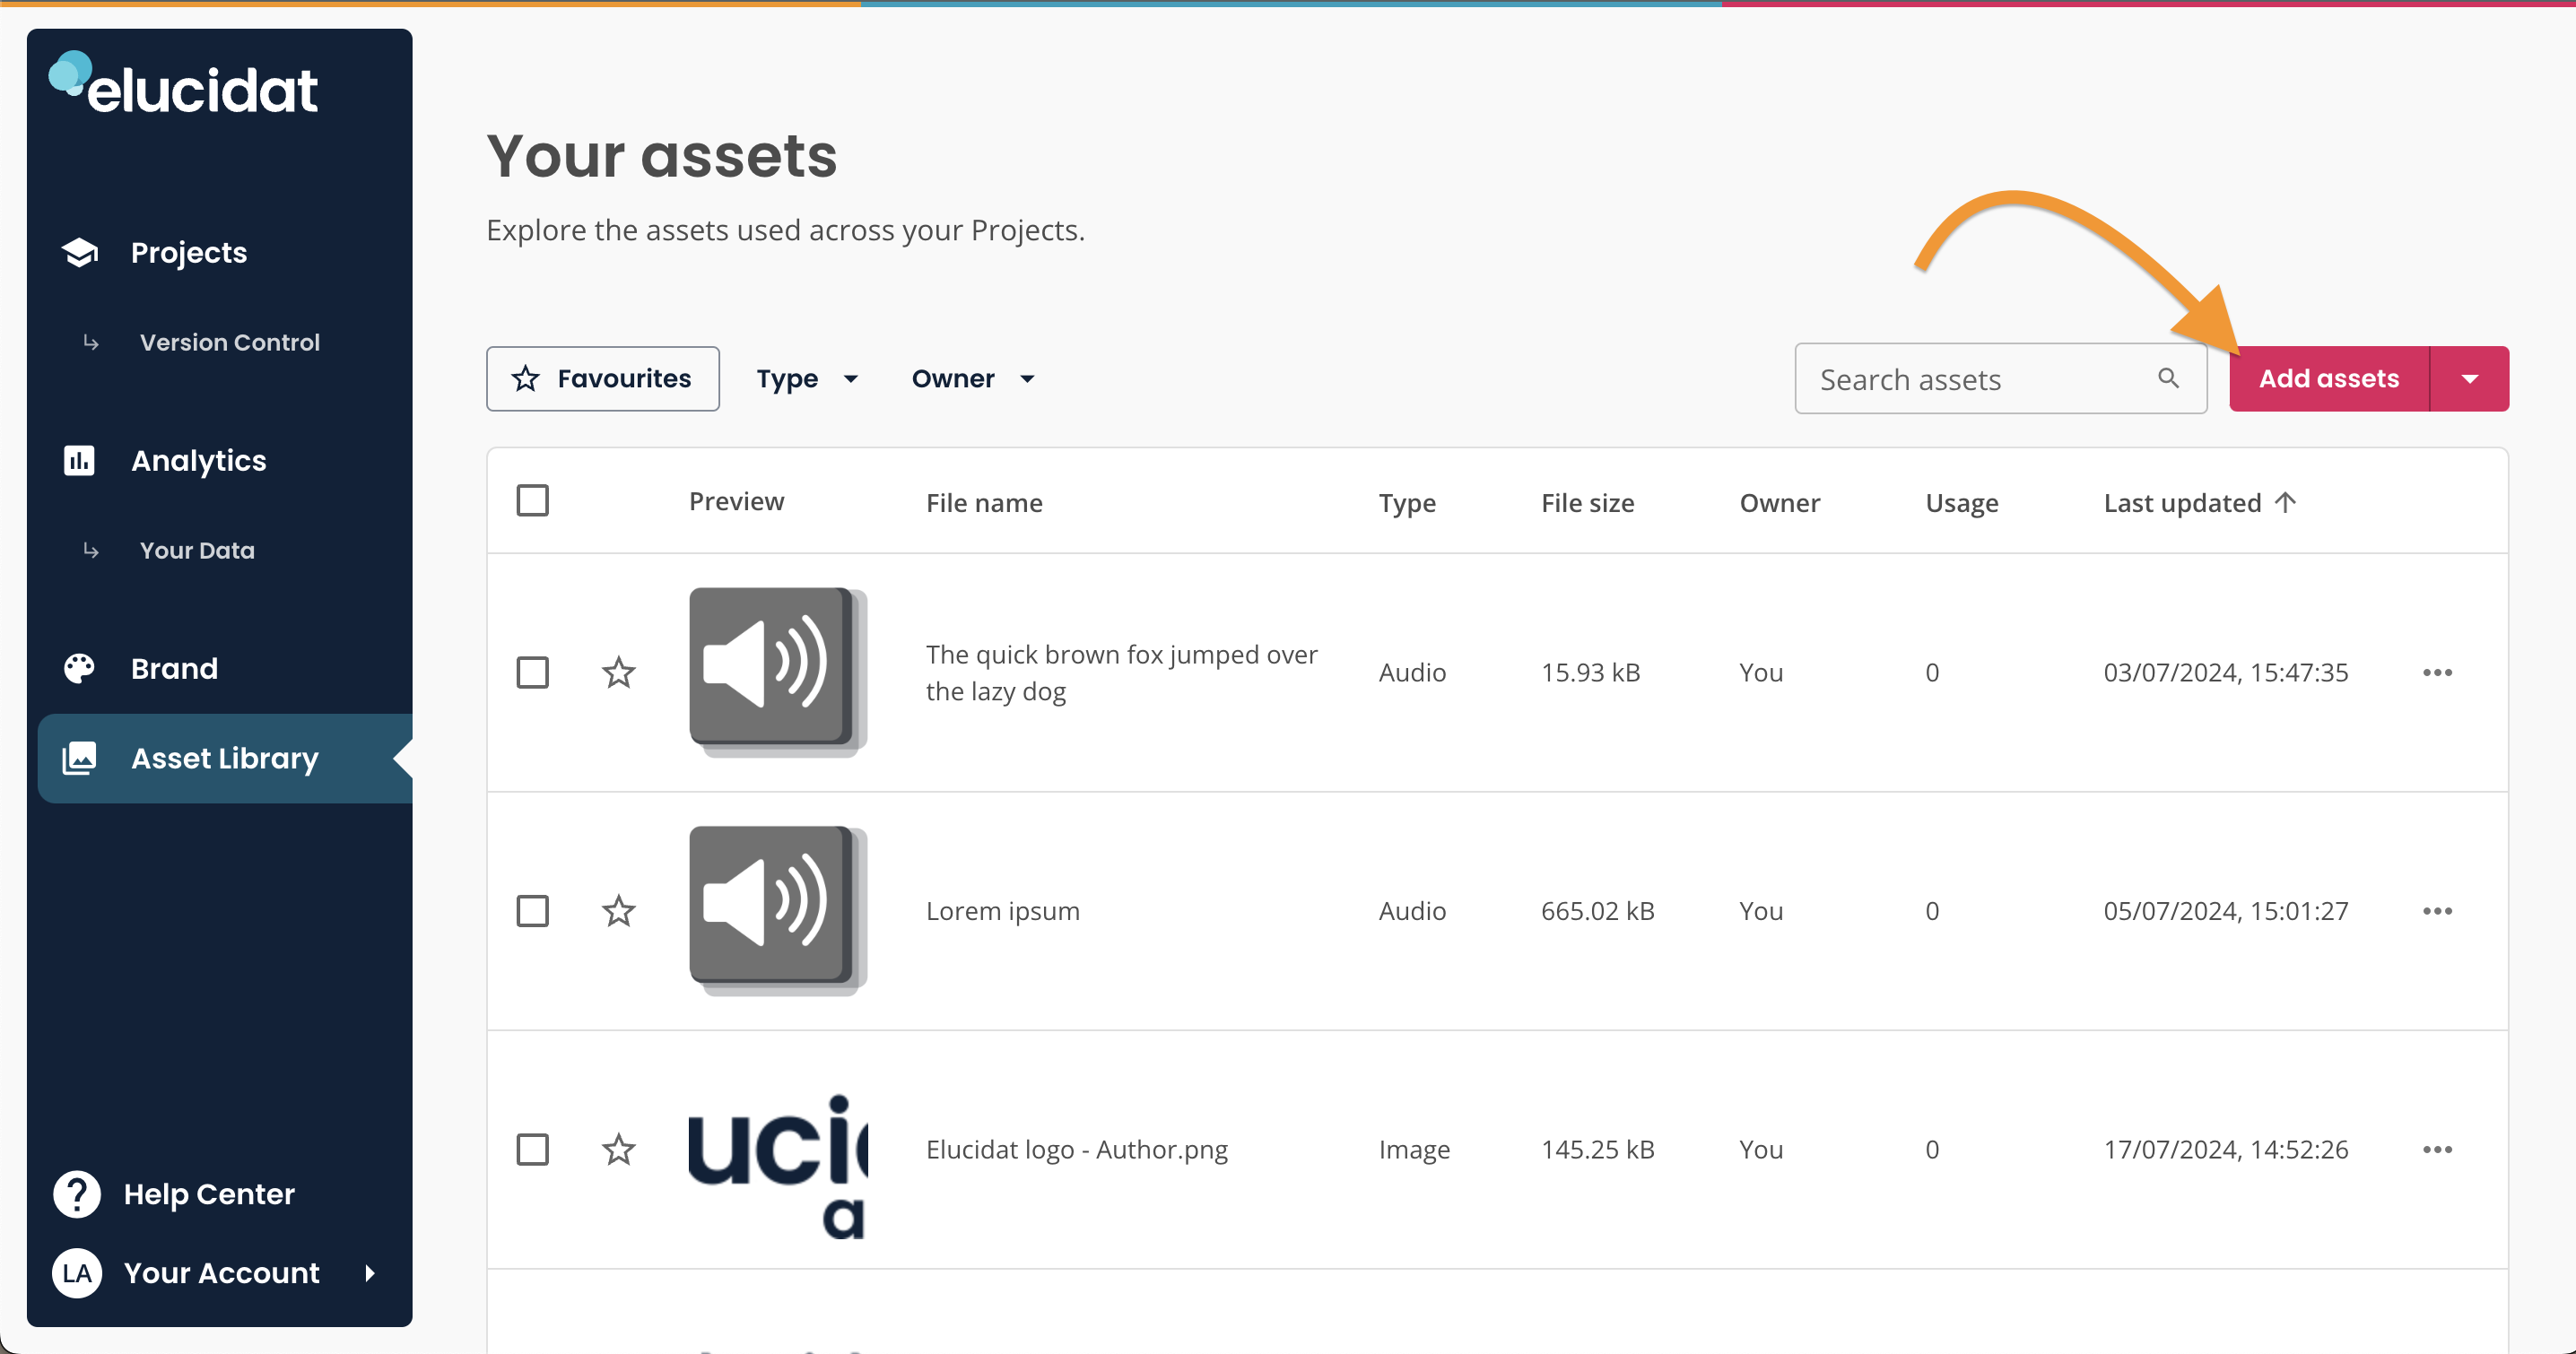Click the file name 'Elucidat logo - Author.png'
This screenshot has height=1354, width=2576.
(1077, 1149)
